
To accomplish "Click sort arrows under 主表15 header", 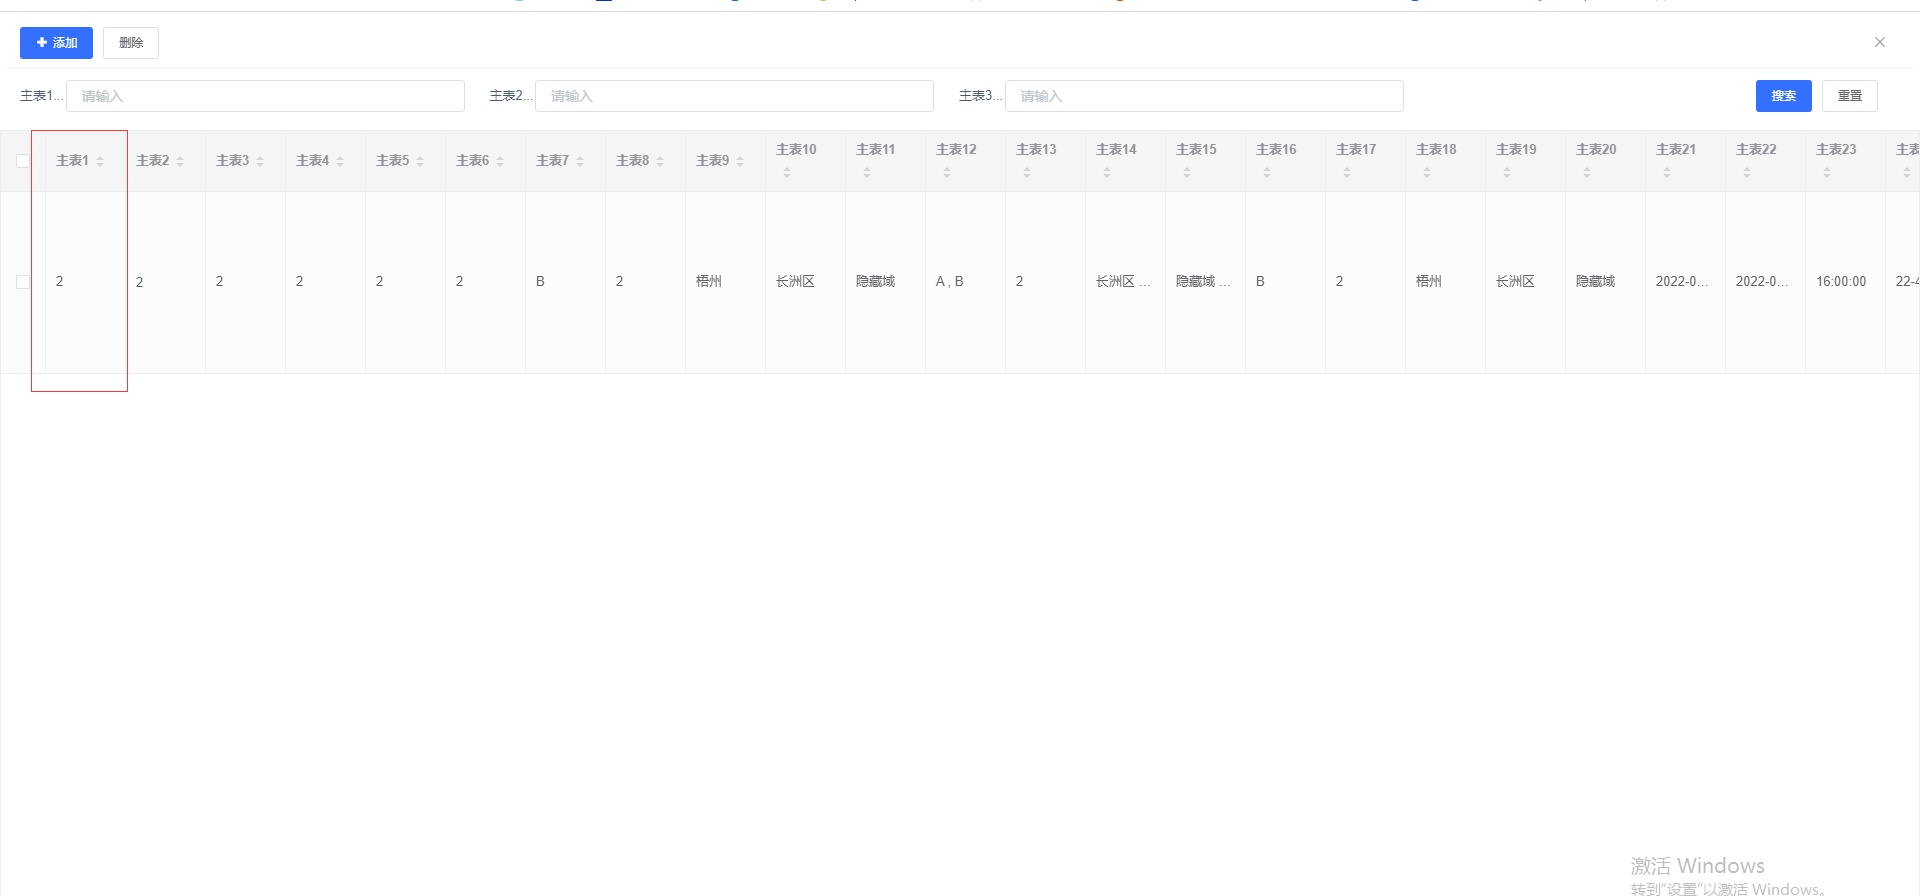I will pyautogui.click(x=1187, y=173).
